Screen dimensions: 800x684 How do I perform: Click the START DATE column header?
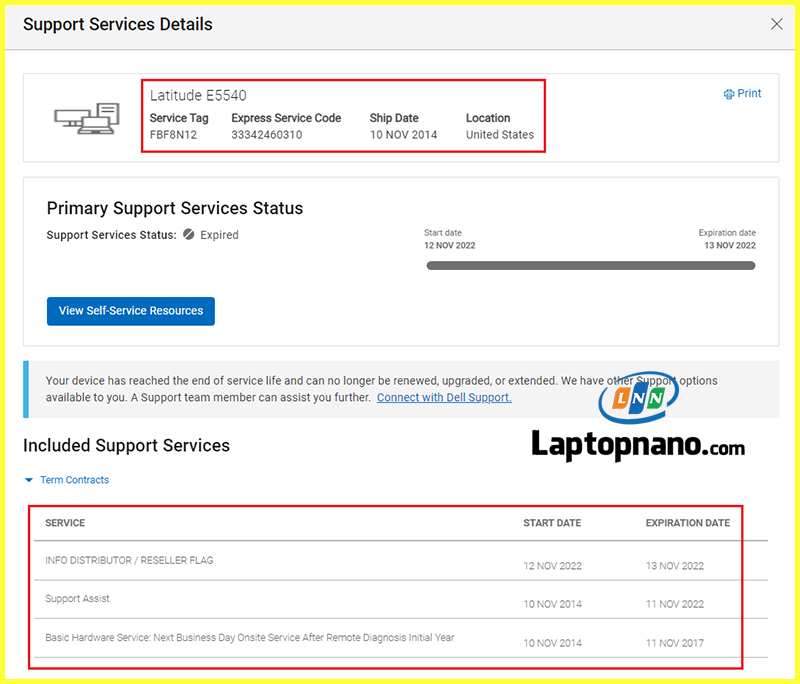coord(552,523)
